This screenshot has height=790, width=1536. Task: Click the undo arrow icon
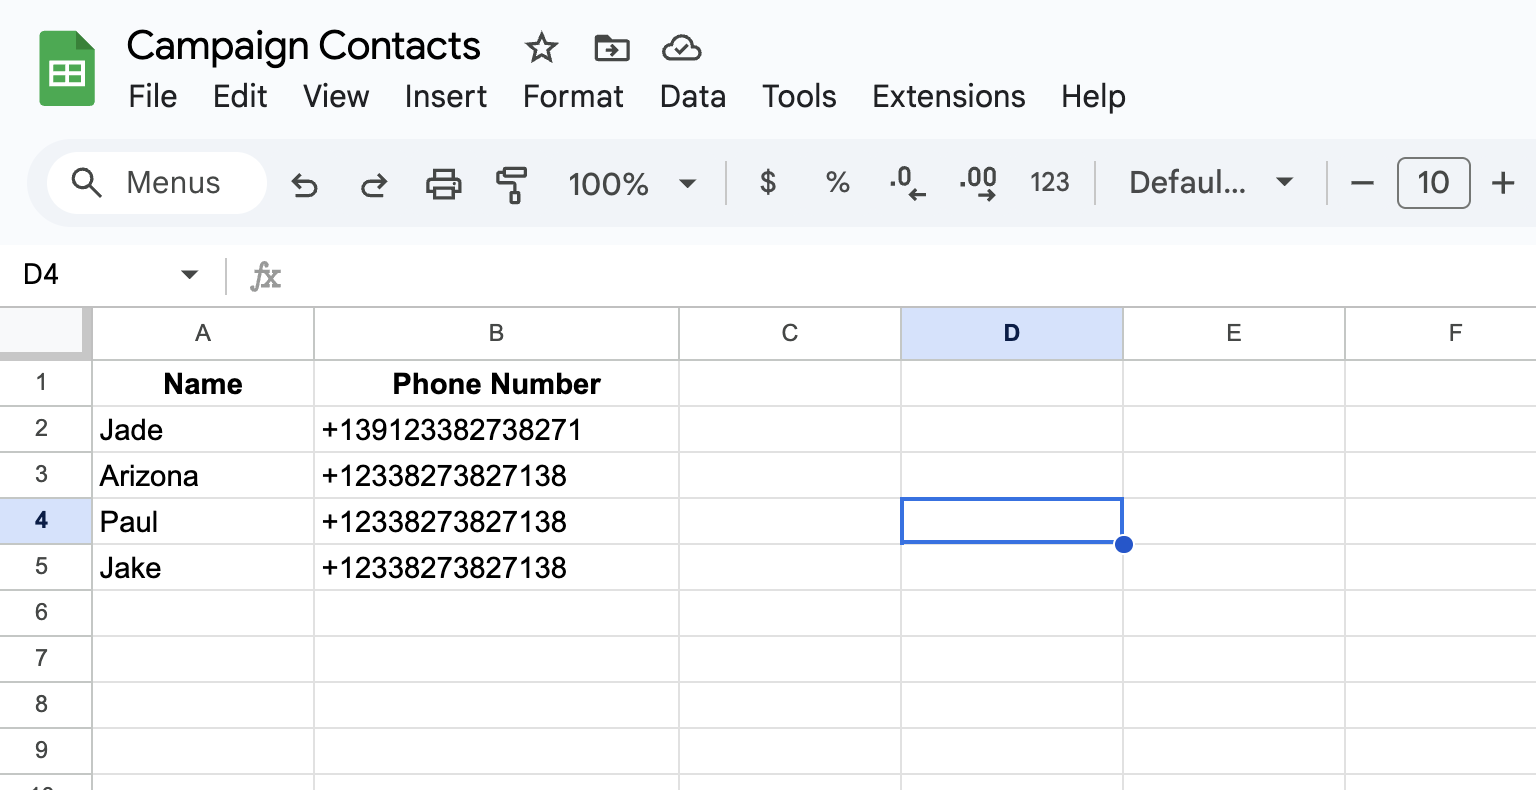[304, 184]
